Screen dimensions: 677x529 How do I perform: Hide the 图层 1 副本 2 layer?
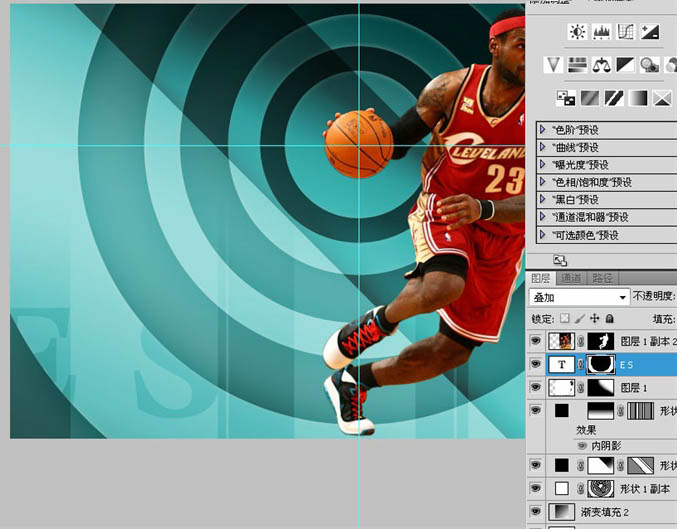(x=535, y=341)
